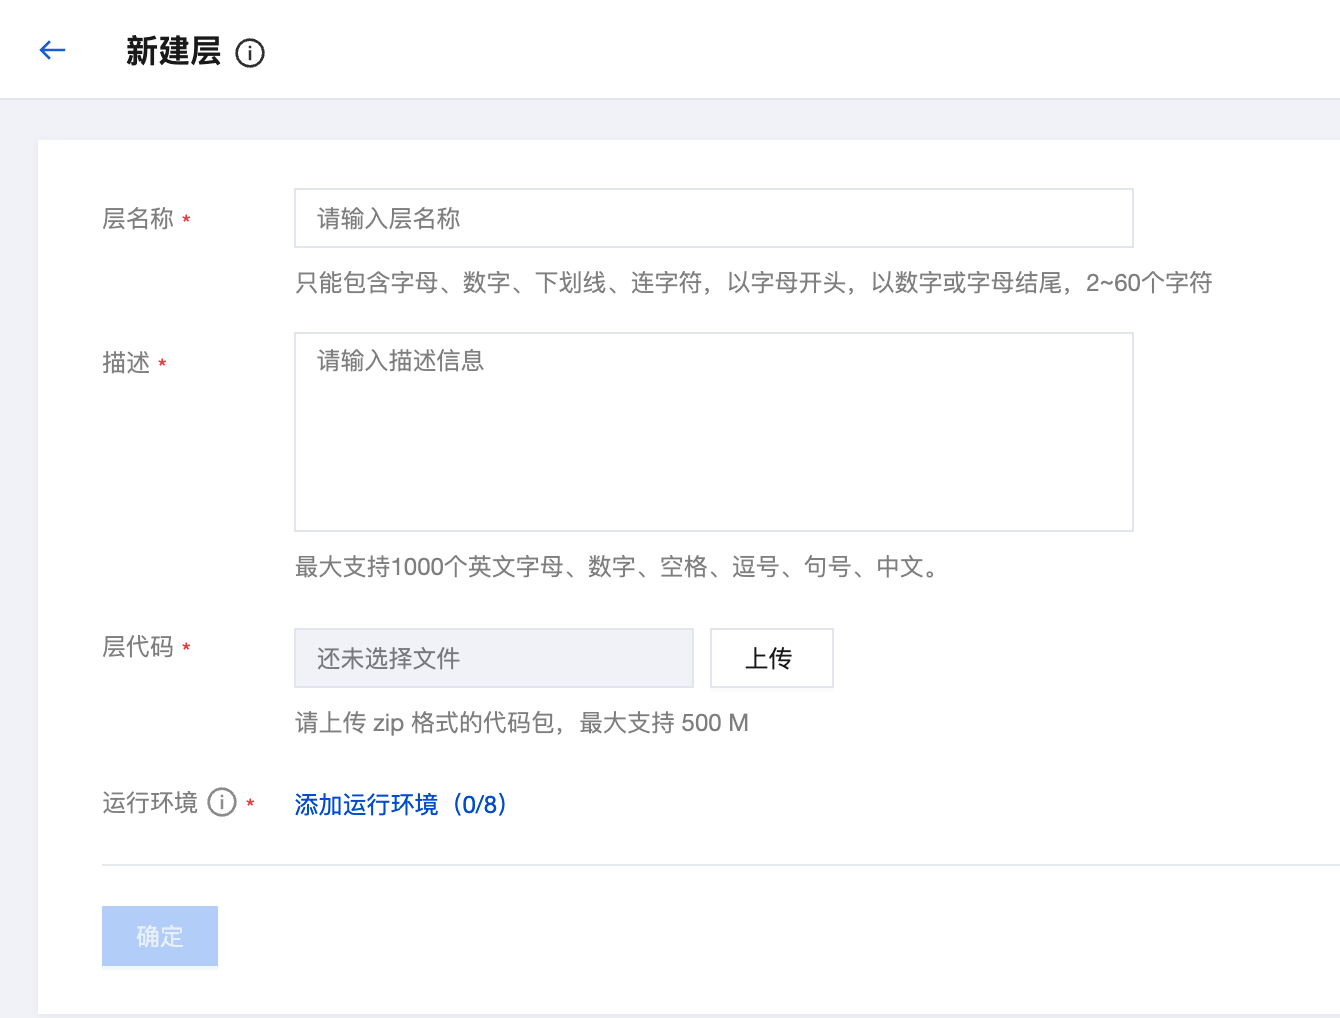
Task: Open the 添加运行环境 (0/8) link
Action: 401,804
